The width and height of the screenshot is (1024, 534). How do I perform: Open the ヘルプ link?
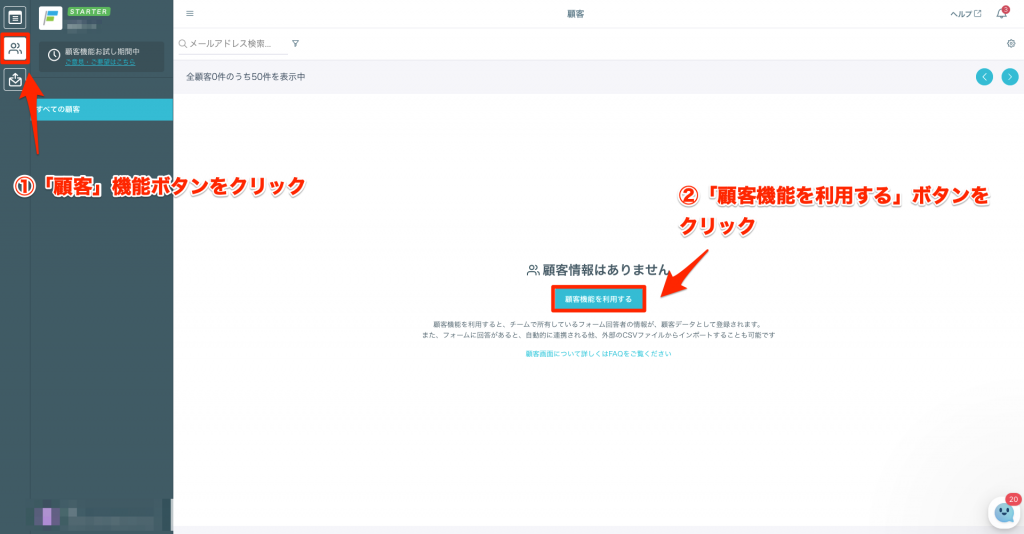point(965,14)
